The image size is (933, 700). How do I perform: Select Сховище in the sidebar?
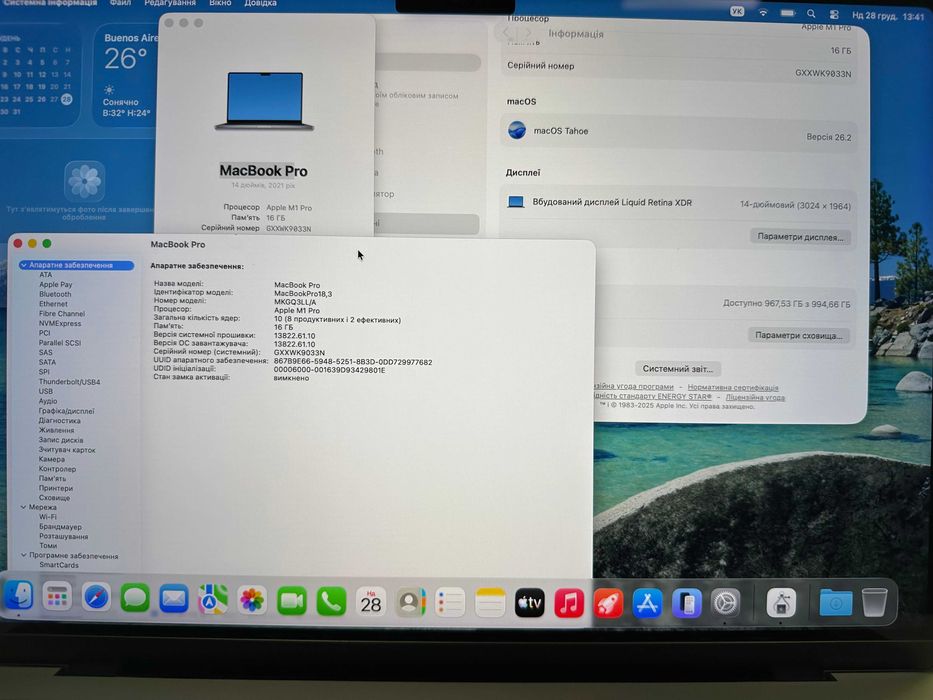(54, 498)
